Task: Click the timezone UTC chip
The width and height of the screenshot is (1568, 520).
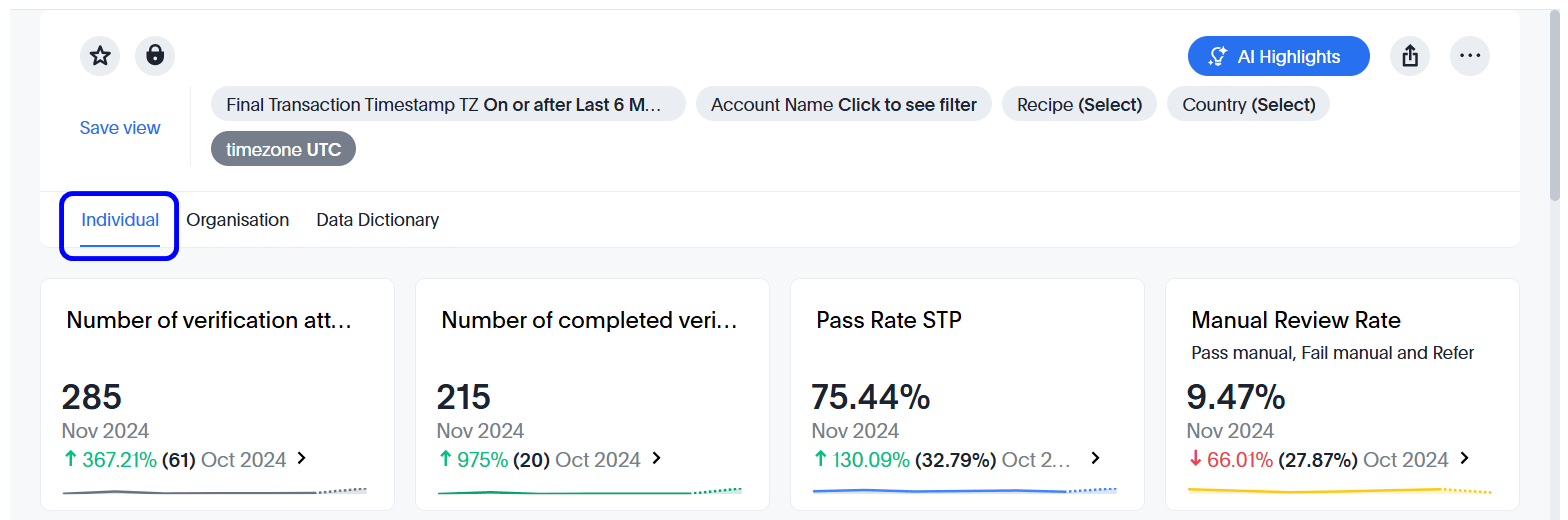Action: (x=283, y=150)
